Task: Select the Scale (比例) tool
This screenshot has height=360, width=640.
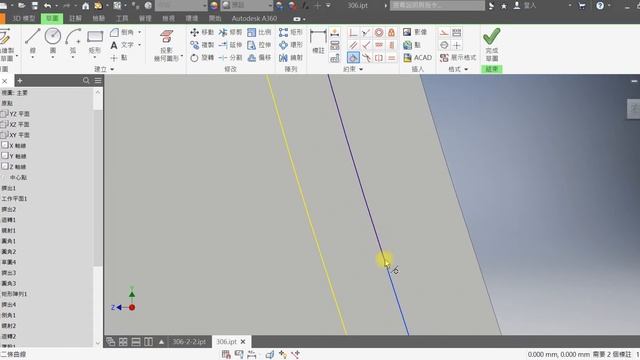Action: 259,32
